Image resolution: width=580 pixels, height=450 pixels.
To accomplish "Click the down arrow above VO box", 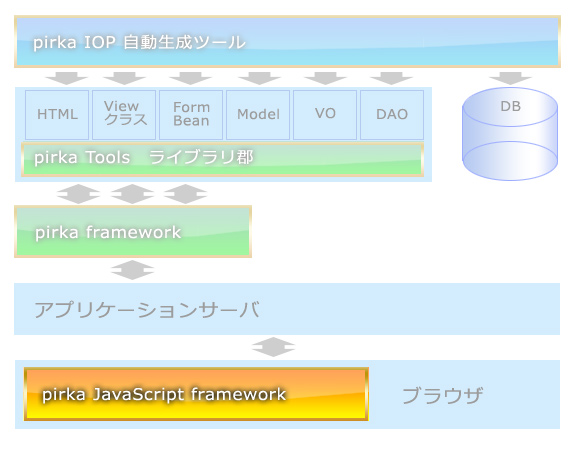I will [x=325, y=78].
